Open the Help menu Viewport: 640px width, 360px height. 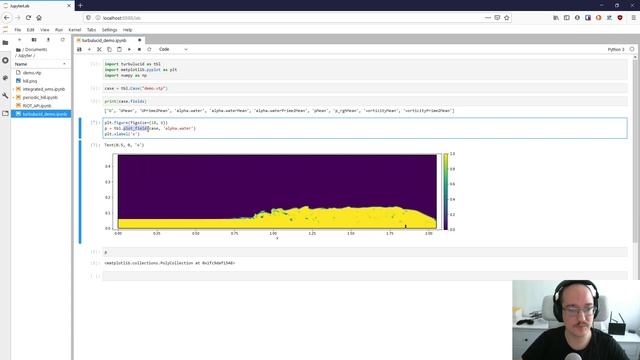coord(127,30)
